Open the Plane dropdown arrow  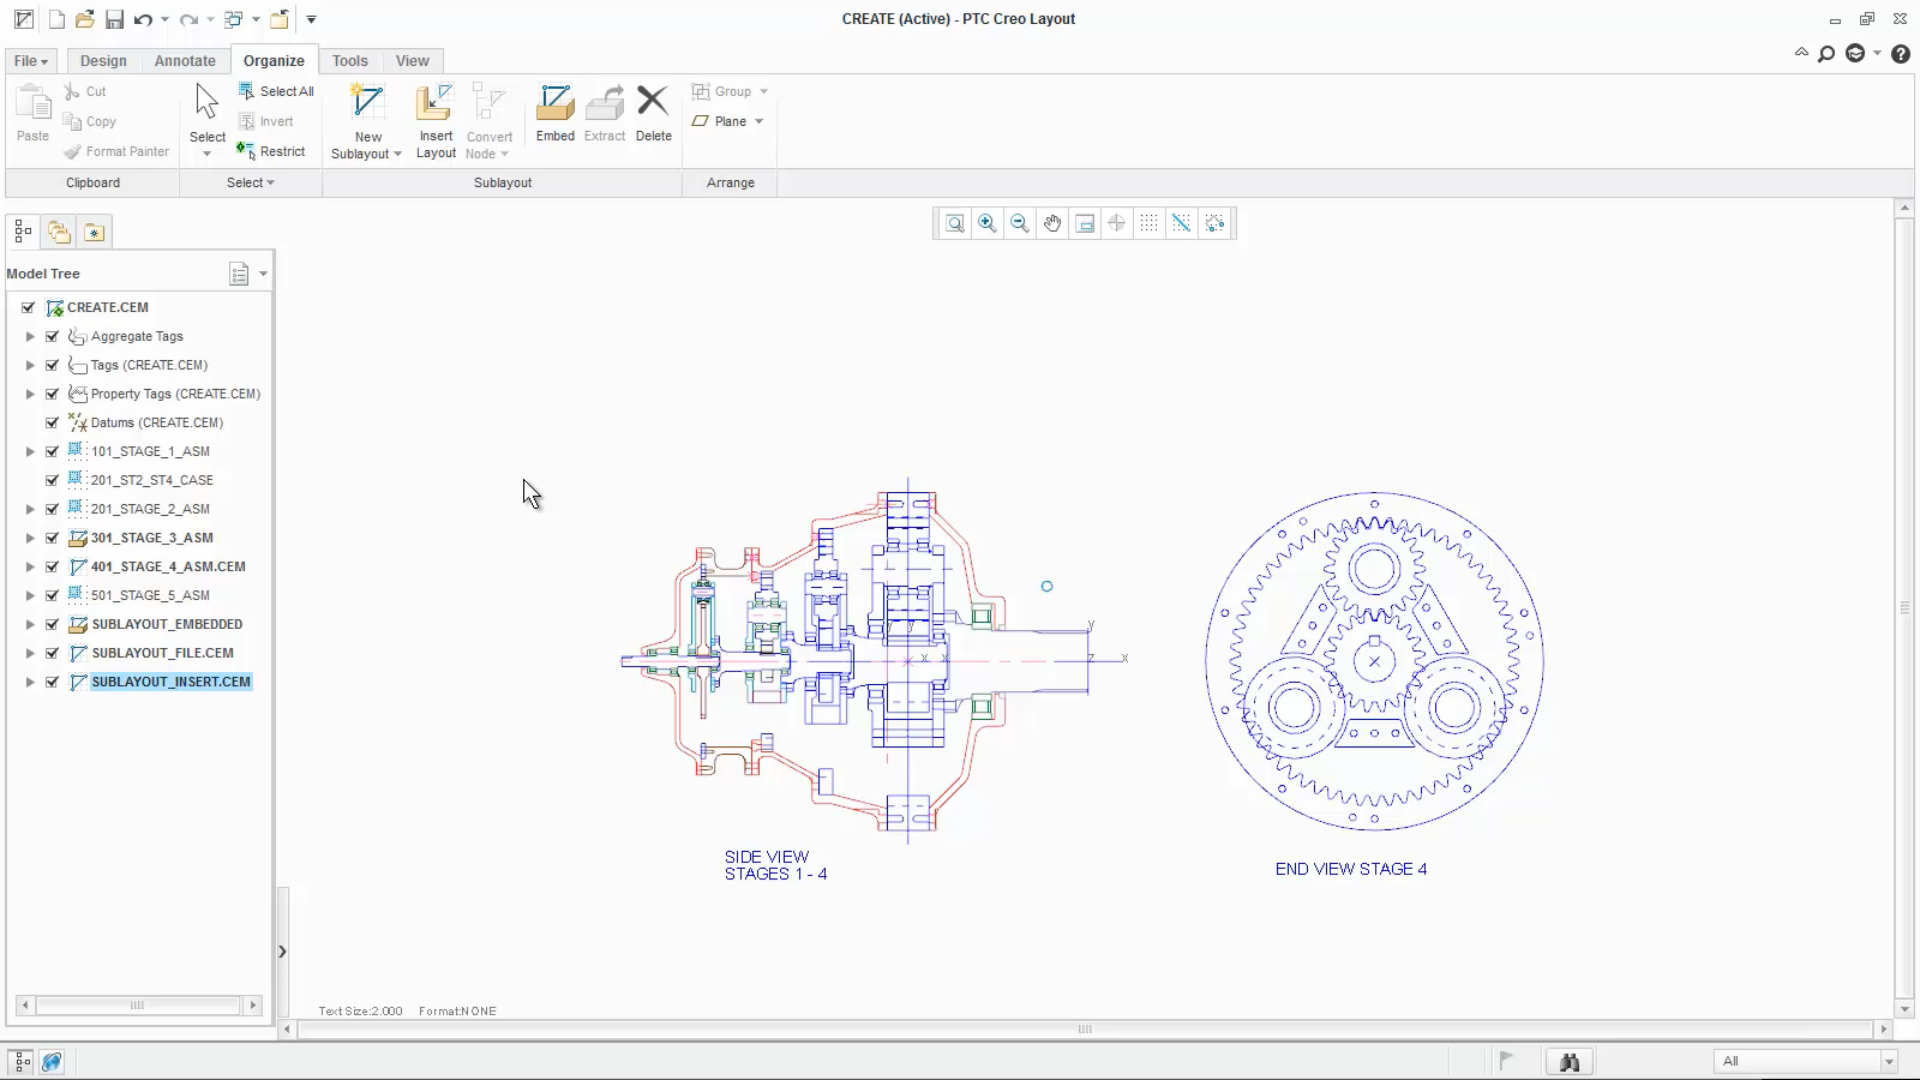tap(759, 122)
